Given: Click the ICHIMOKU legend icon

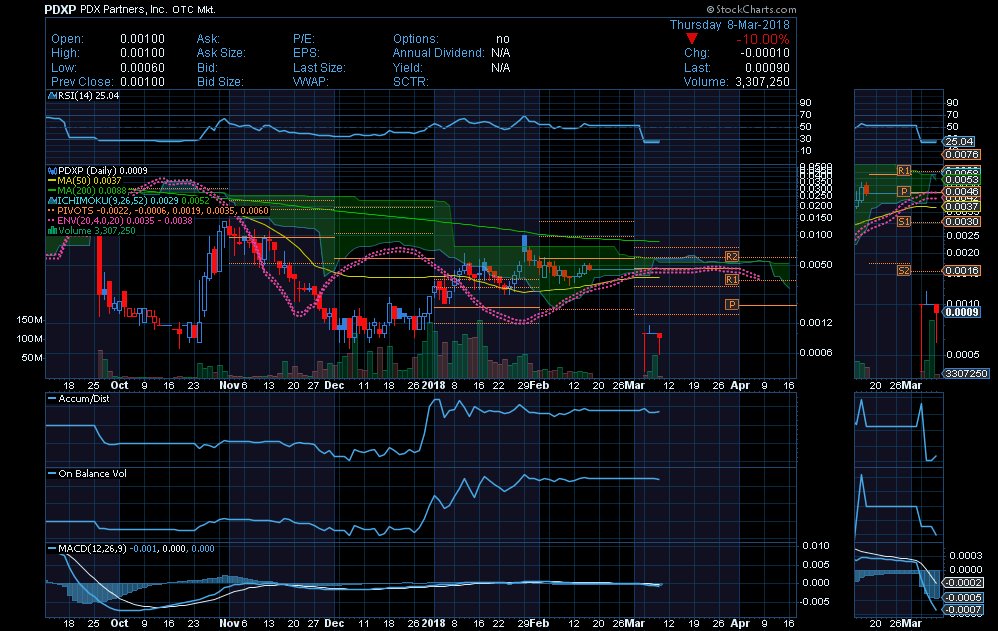Looking at the screenshot, I should [52, 201].
